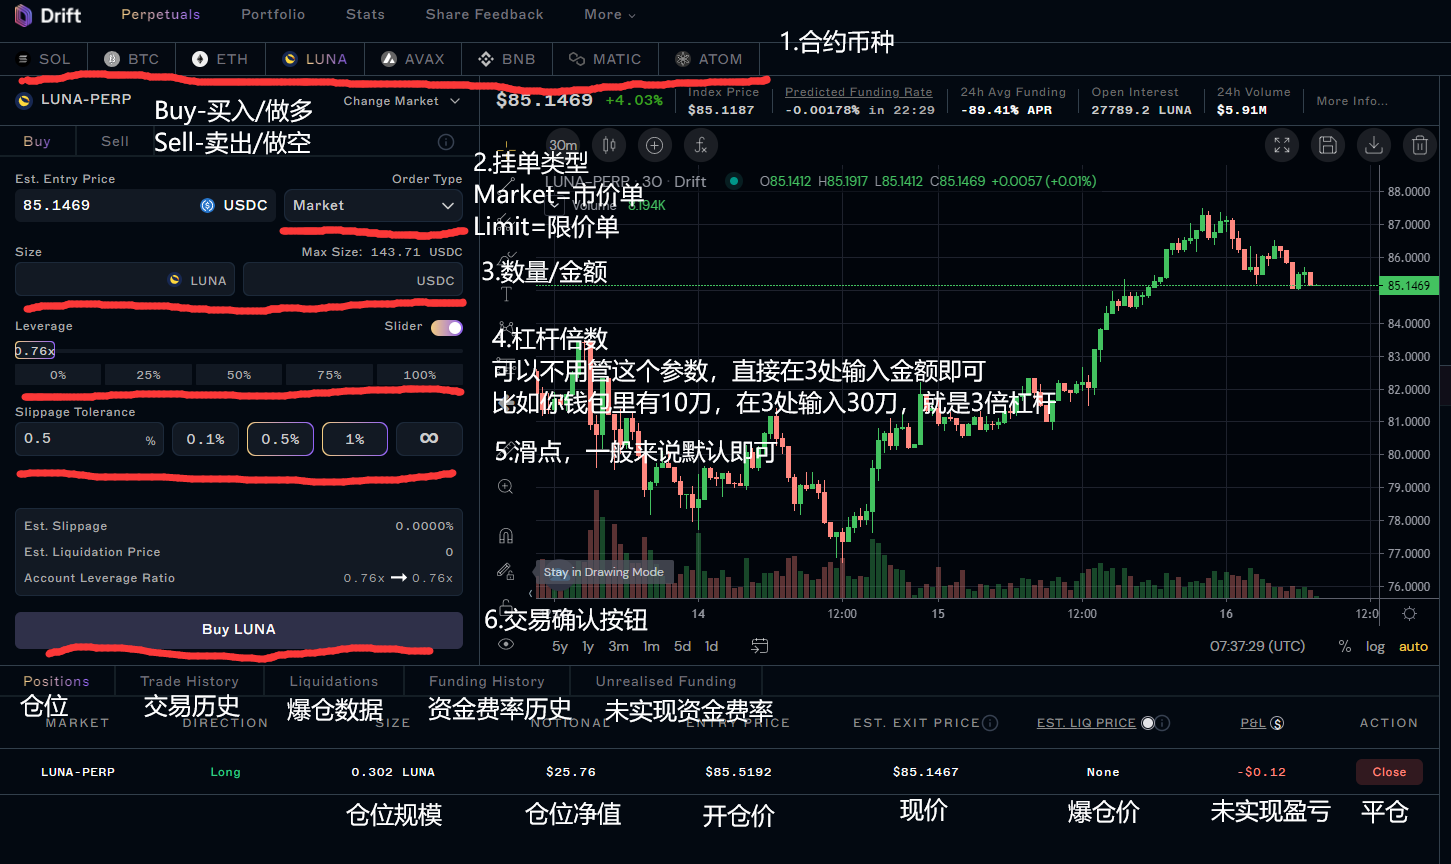Open the fx indicators menu
Screen dimensions: 1451x864
(x=701, y=145)
